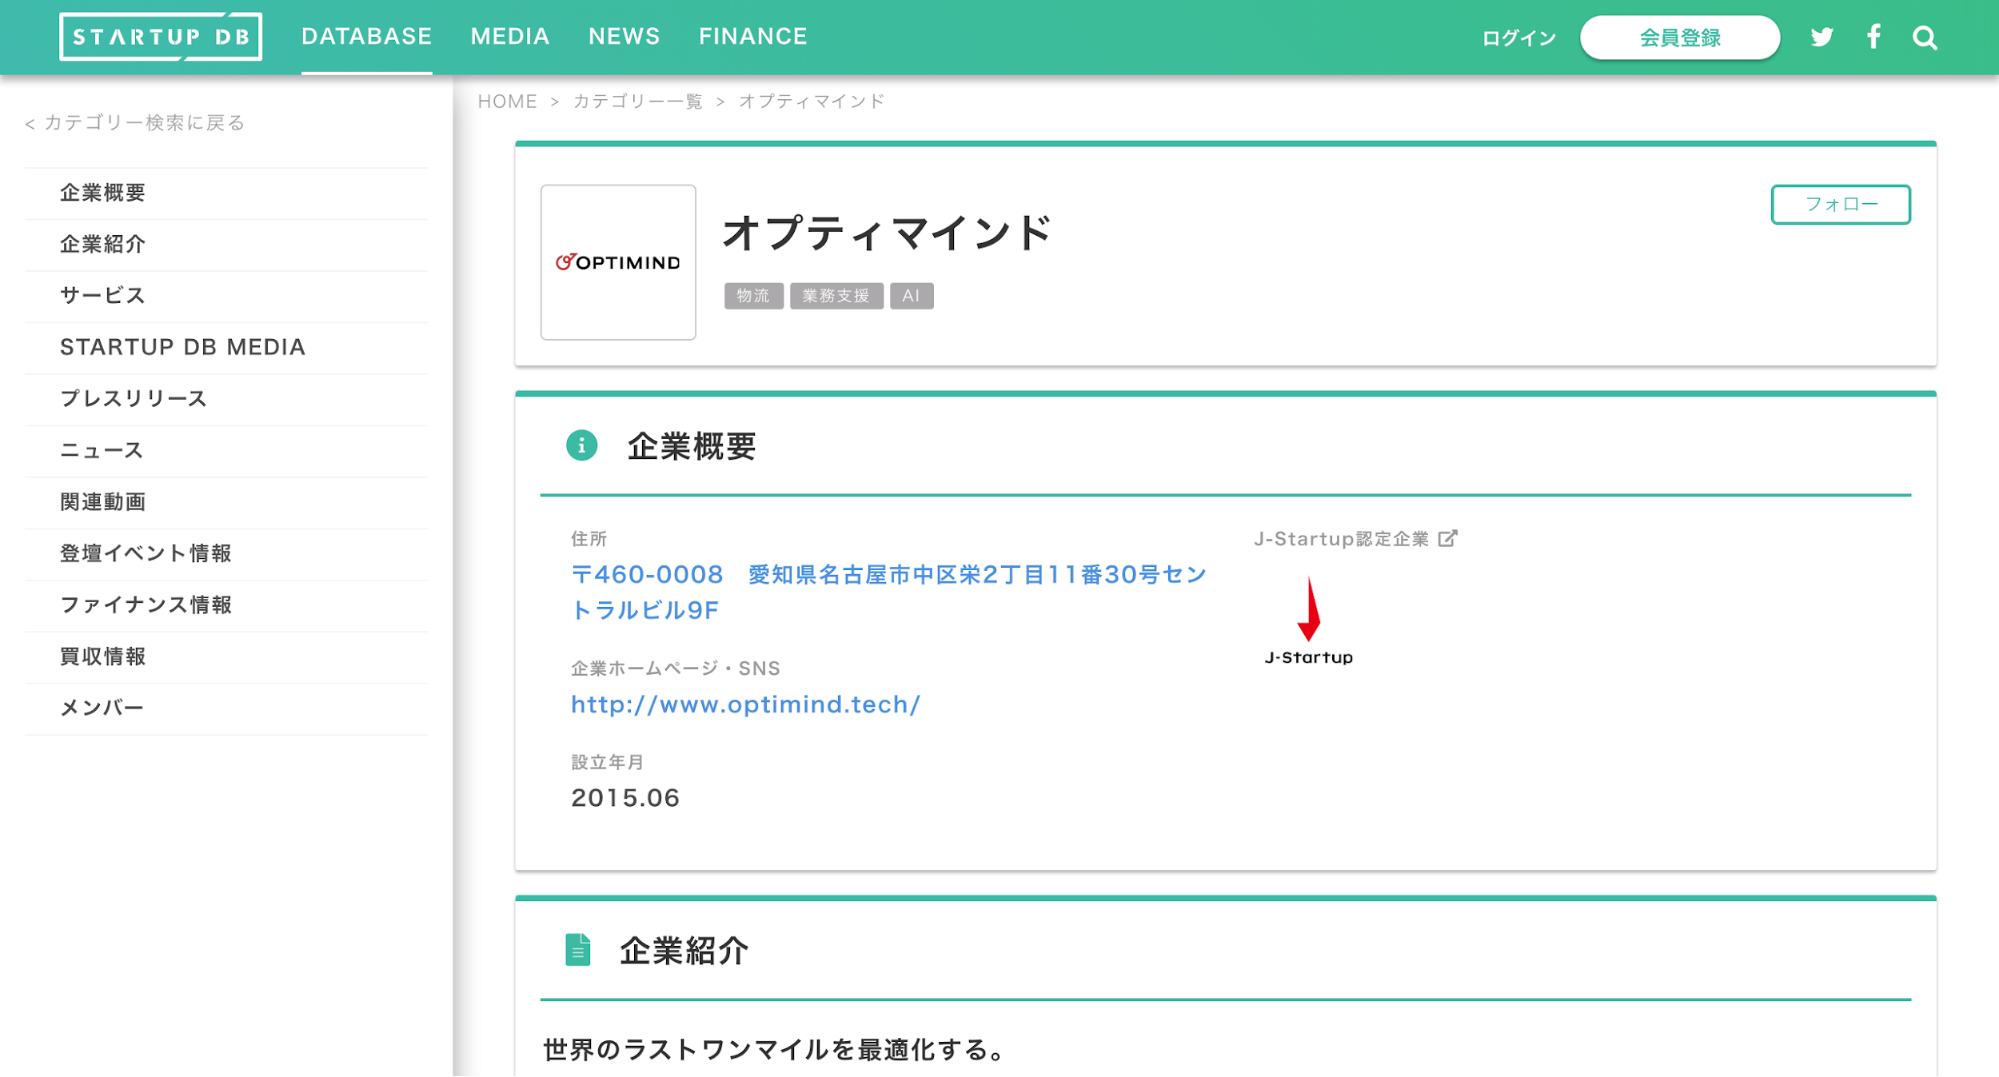Click the カテゴリー一覧 breadcrumb link
The height and width of the screenshot is (1077, 1999).
point(638,101)
